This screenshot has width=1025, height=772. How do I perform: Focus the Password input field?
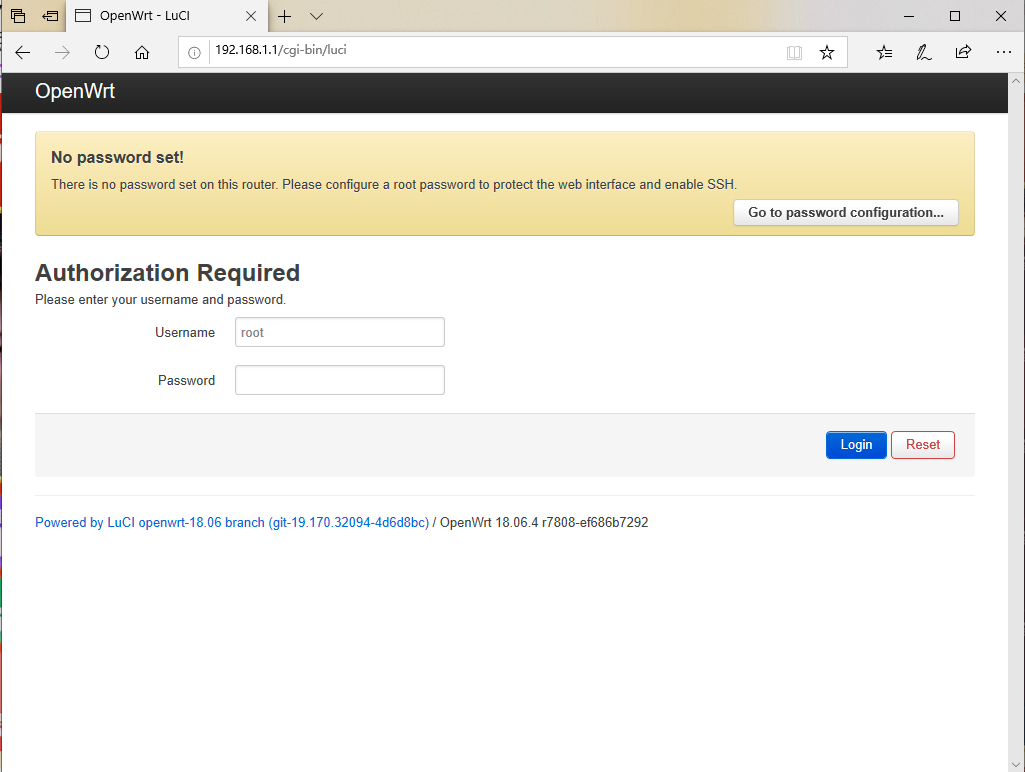(340, 380)
